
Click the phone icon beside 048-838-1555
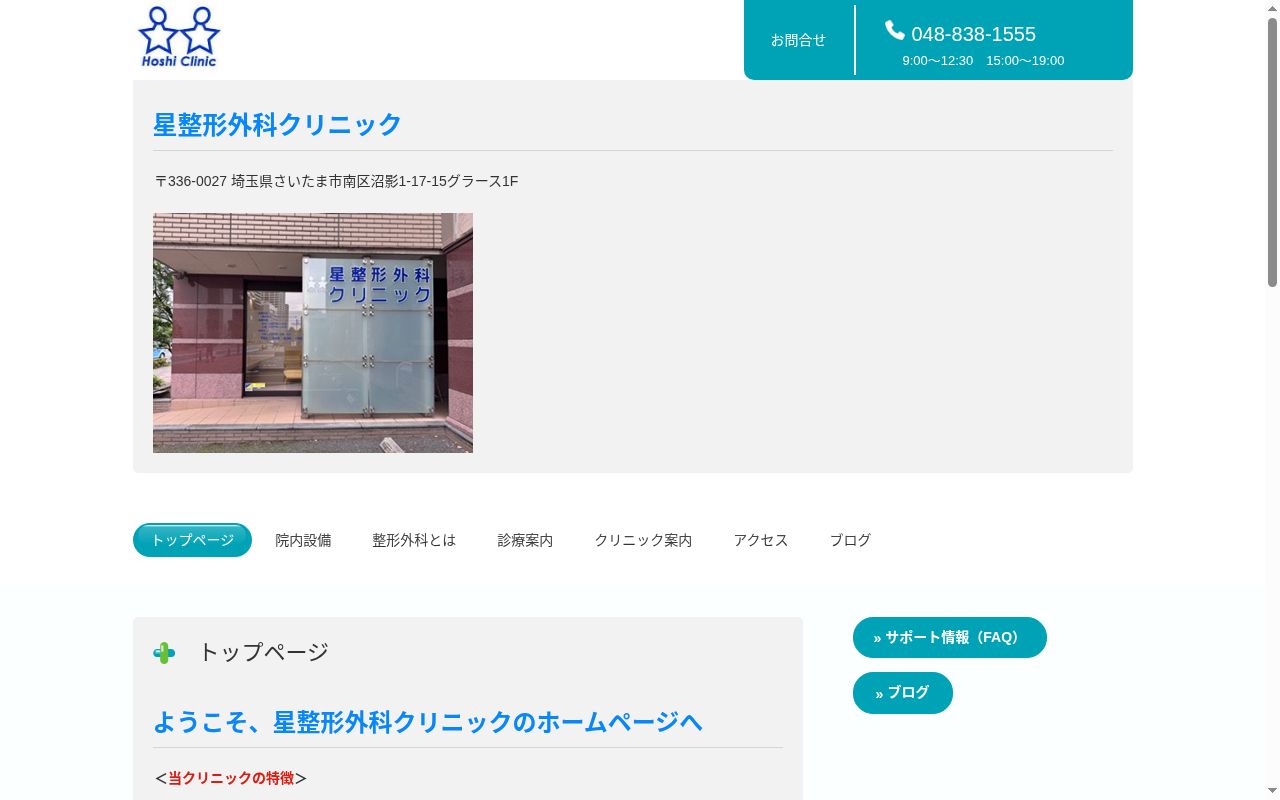[x=895, y=31]
